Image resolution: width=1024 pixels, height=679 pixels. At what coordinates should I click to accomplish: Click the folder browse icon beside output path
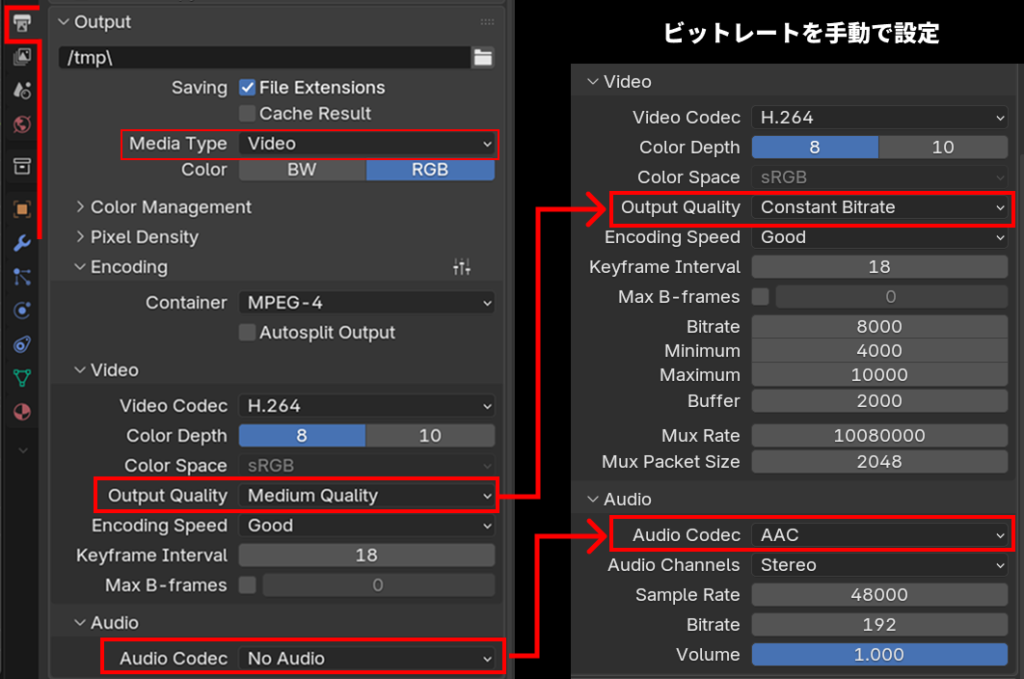483,58
